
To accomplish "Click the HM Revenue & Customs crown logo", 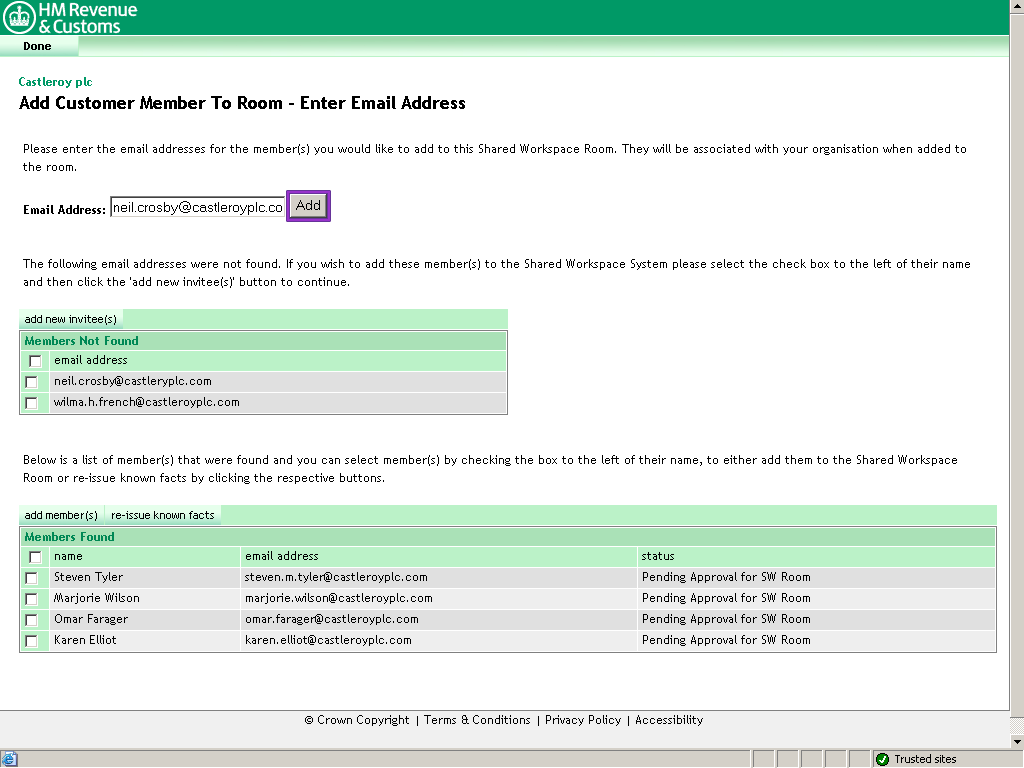I will (19, 17).
